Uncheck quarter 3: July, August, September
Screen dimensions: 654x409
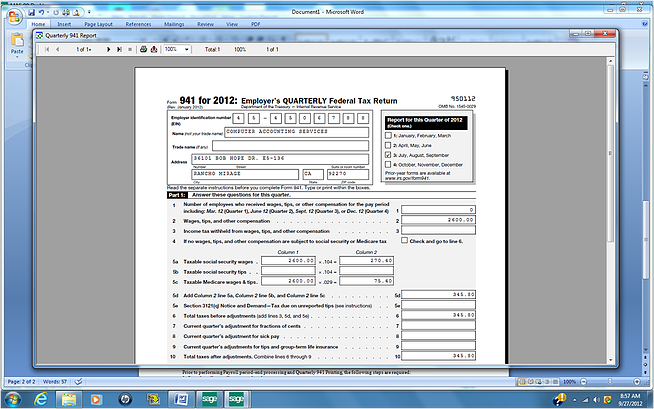[x=388, y=155]
